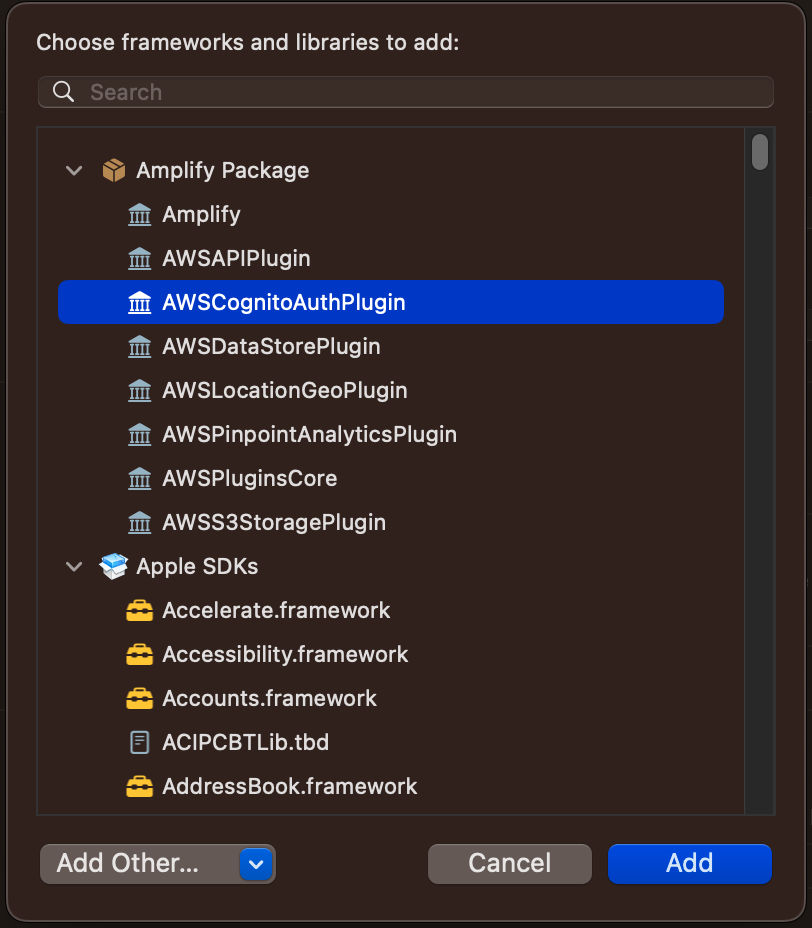This screenshot has height=928, width=812.
Task: Select the AWSPluginsCore library
Action: [x=391, y=478]
